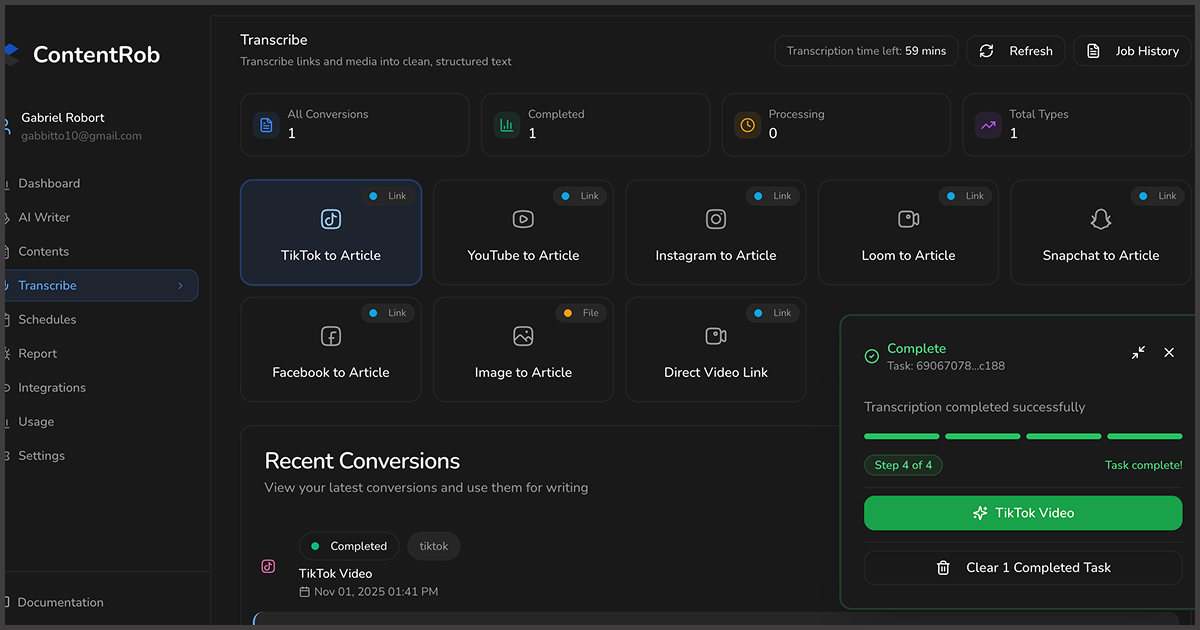Select the Snapchat to Article tool
This screenshot has width=1200, height=630.
(1100, 232)
